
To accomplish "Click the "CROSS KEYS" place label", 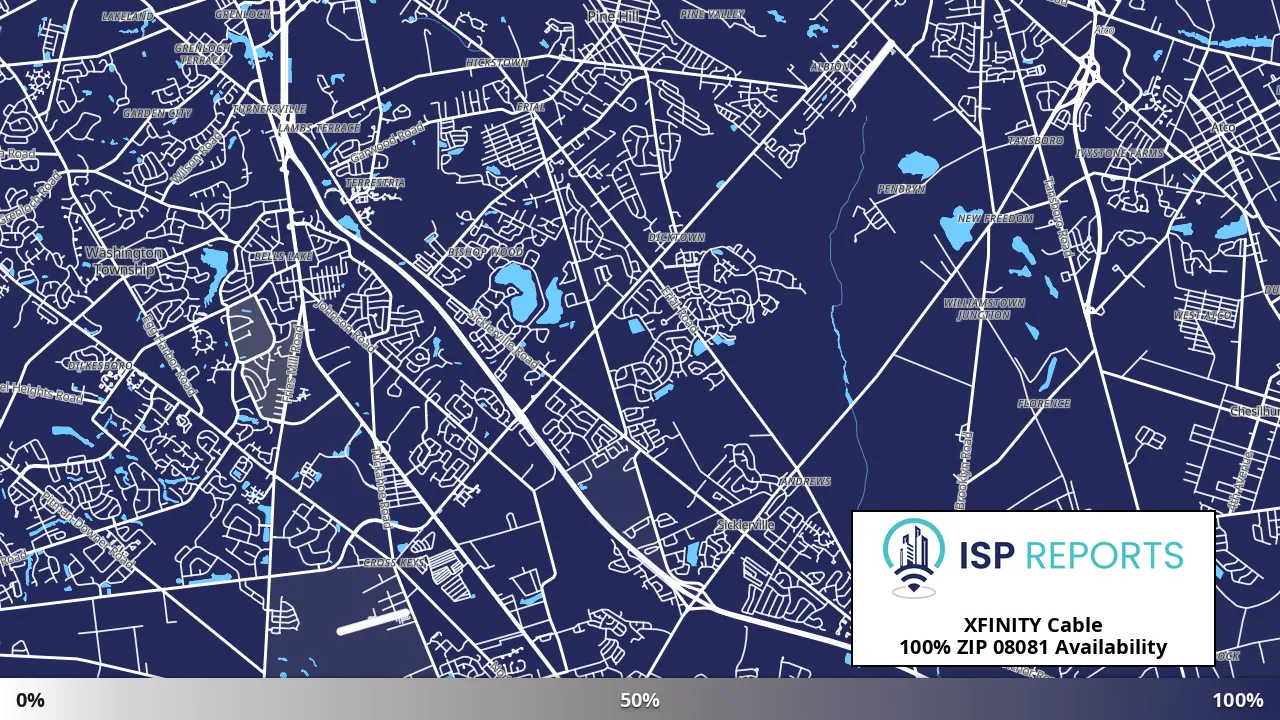I will point(394,563).
